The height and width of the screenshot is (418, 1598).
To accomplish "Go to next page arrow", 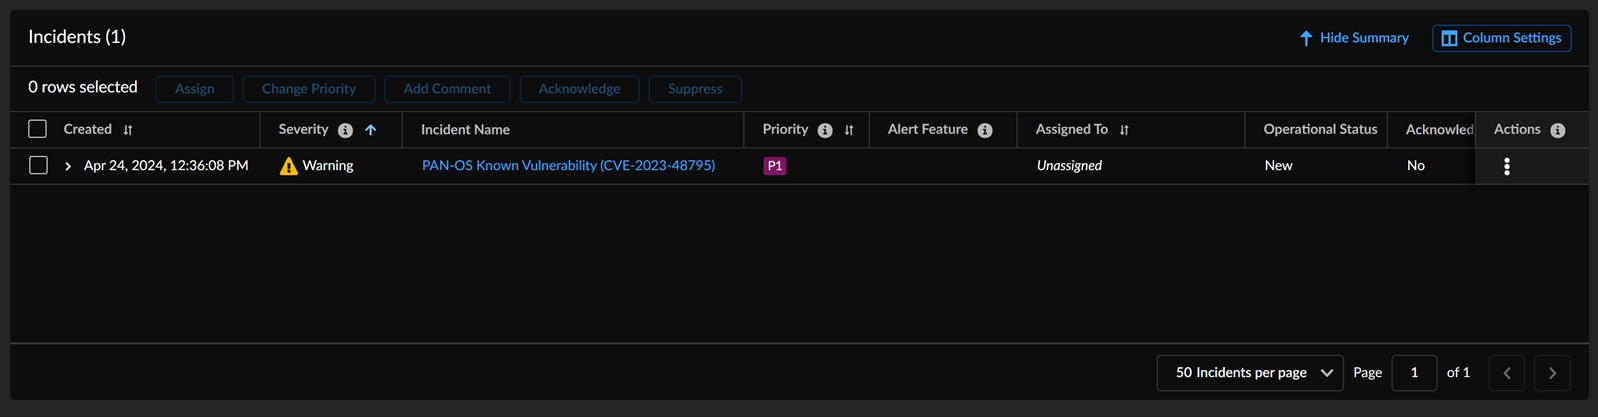I will pyautogui.click(x=1552, y=373).
